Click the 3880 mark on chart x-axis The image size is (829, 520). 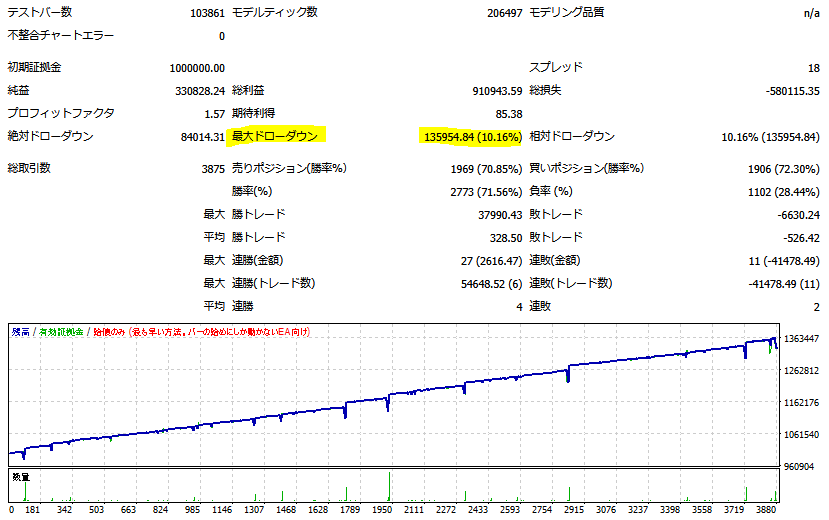tap(767, 510)
